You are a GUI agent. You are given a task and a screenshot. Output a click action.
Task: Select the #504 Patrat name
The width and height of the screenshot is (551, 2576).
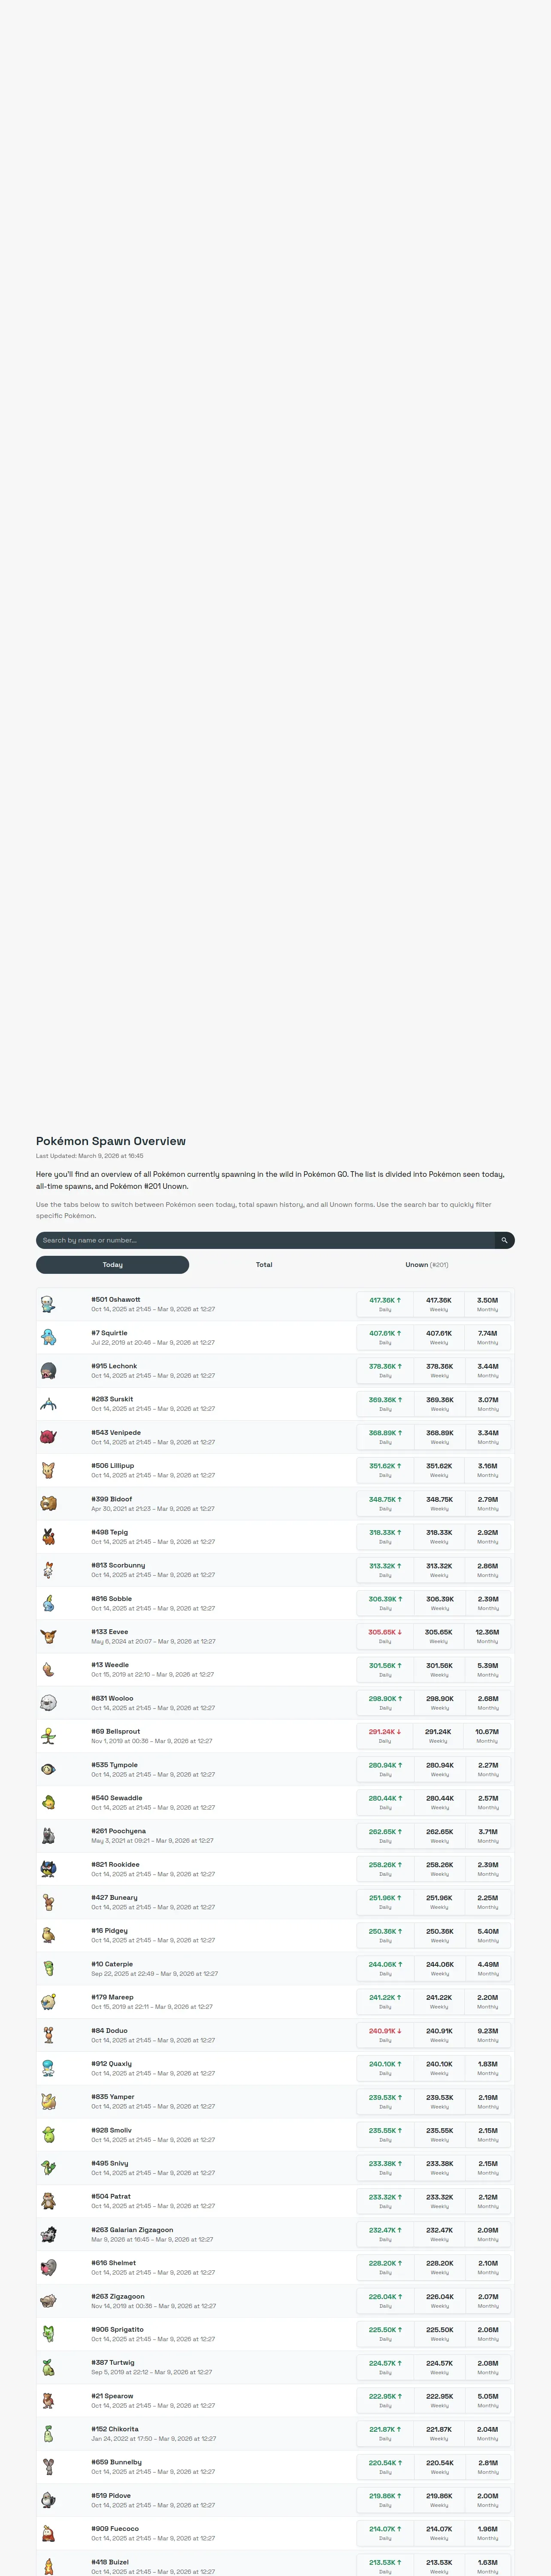coord(111,2196)
